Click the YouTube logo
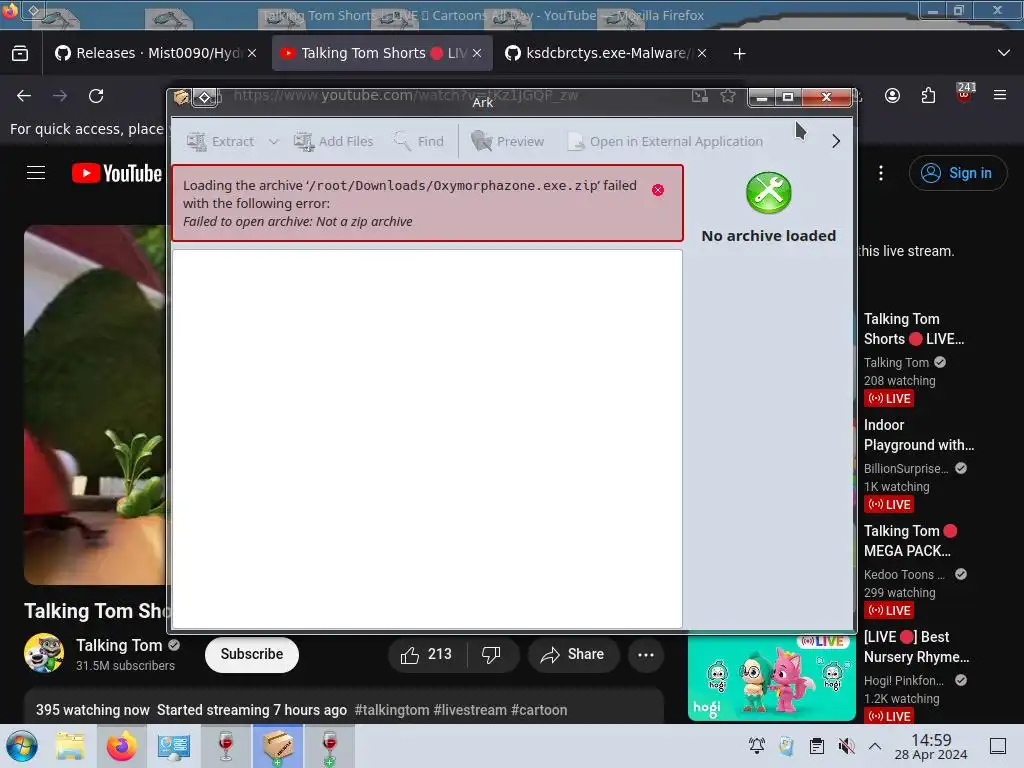 pos(117,173)
